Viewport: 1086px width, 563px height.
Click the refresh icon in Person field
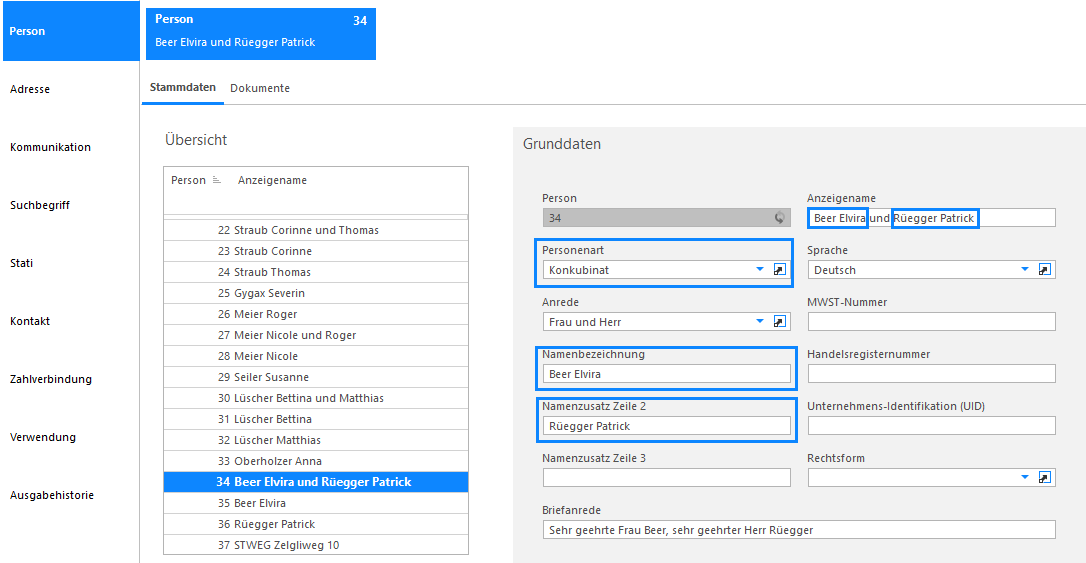779,217
